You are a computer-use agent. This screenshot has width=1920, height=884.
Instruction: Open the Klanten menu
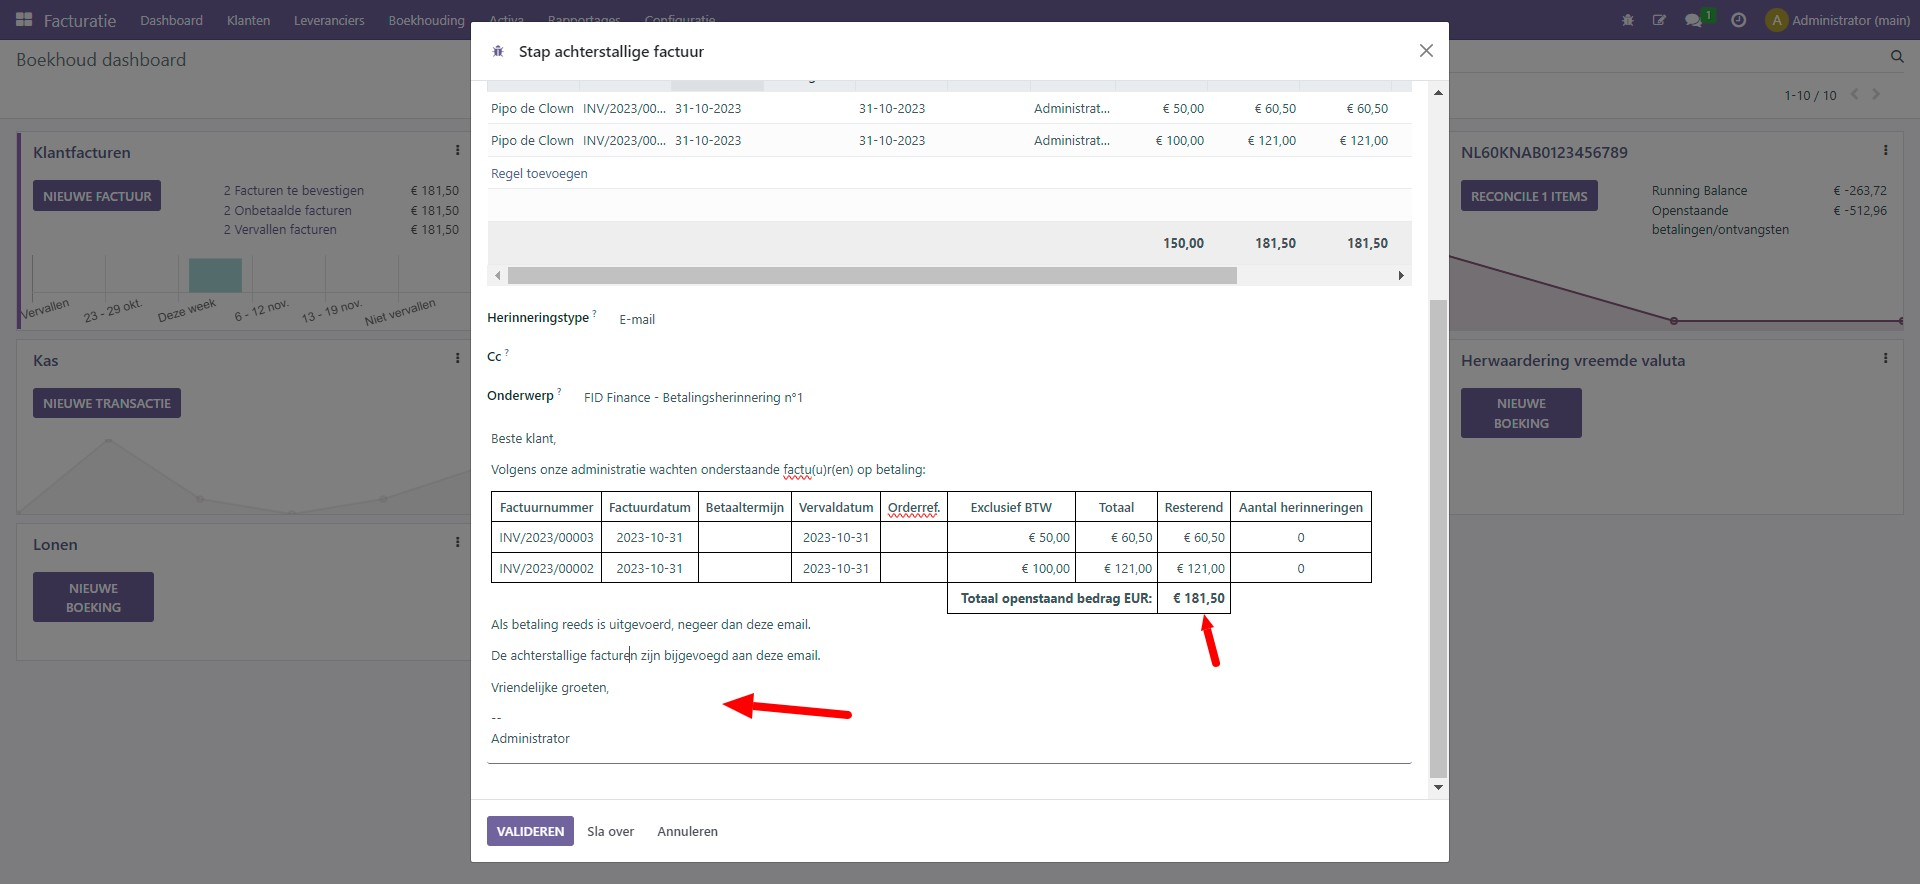click(248, 20)
